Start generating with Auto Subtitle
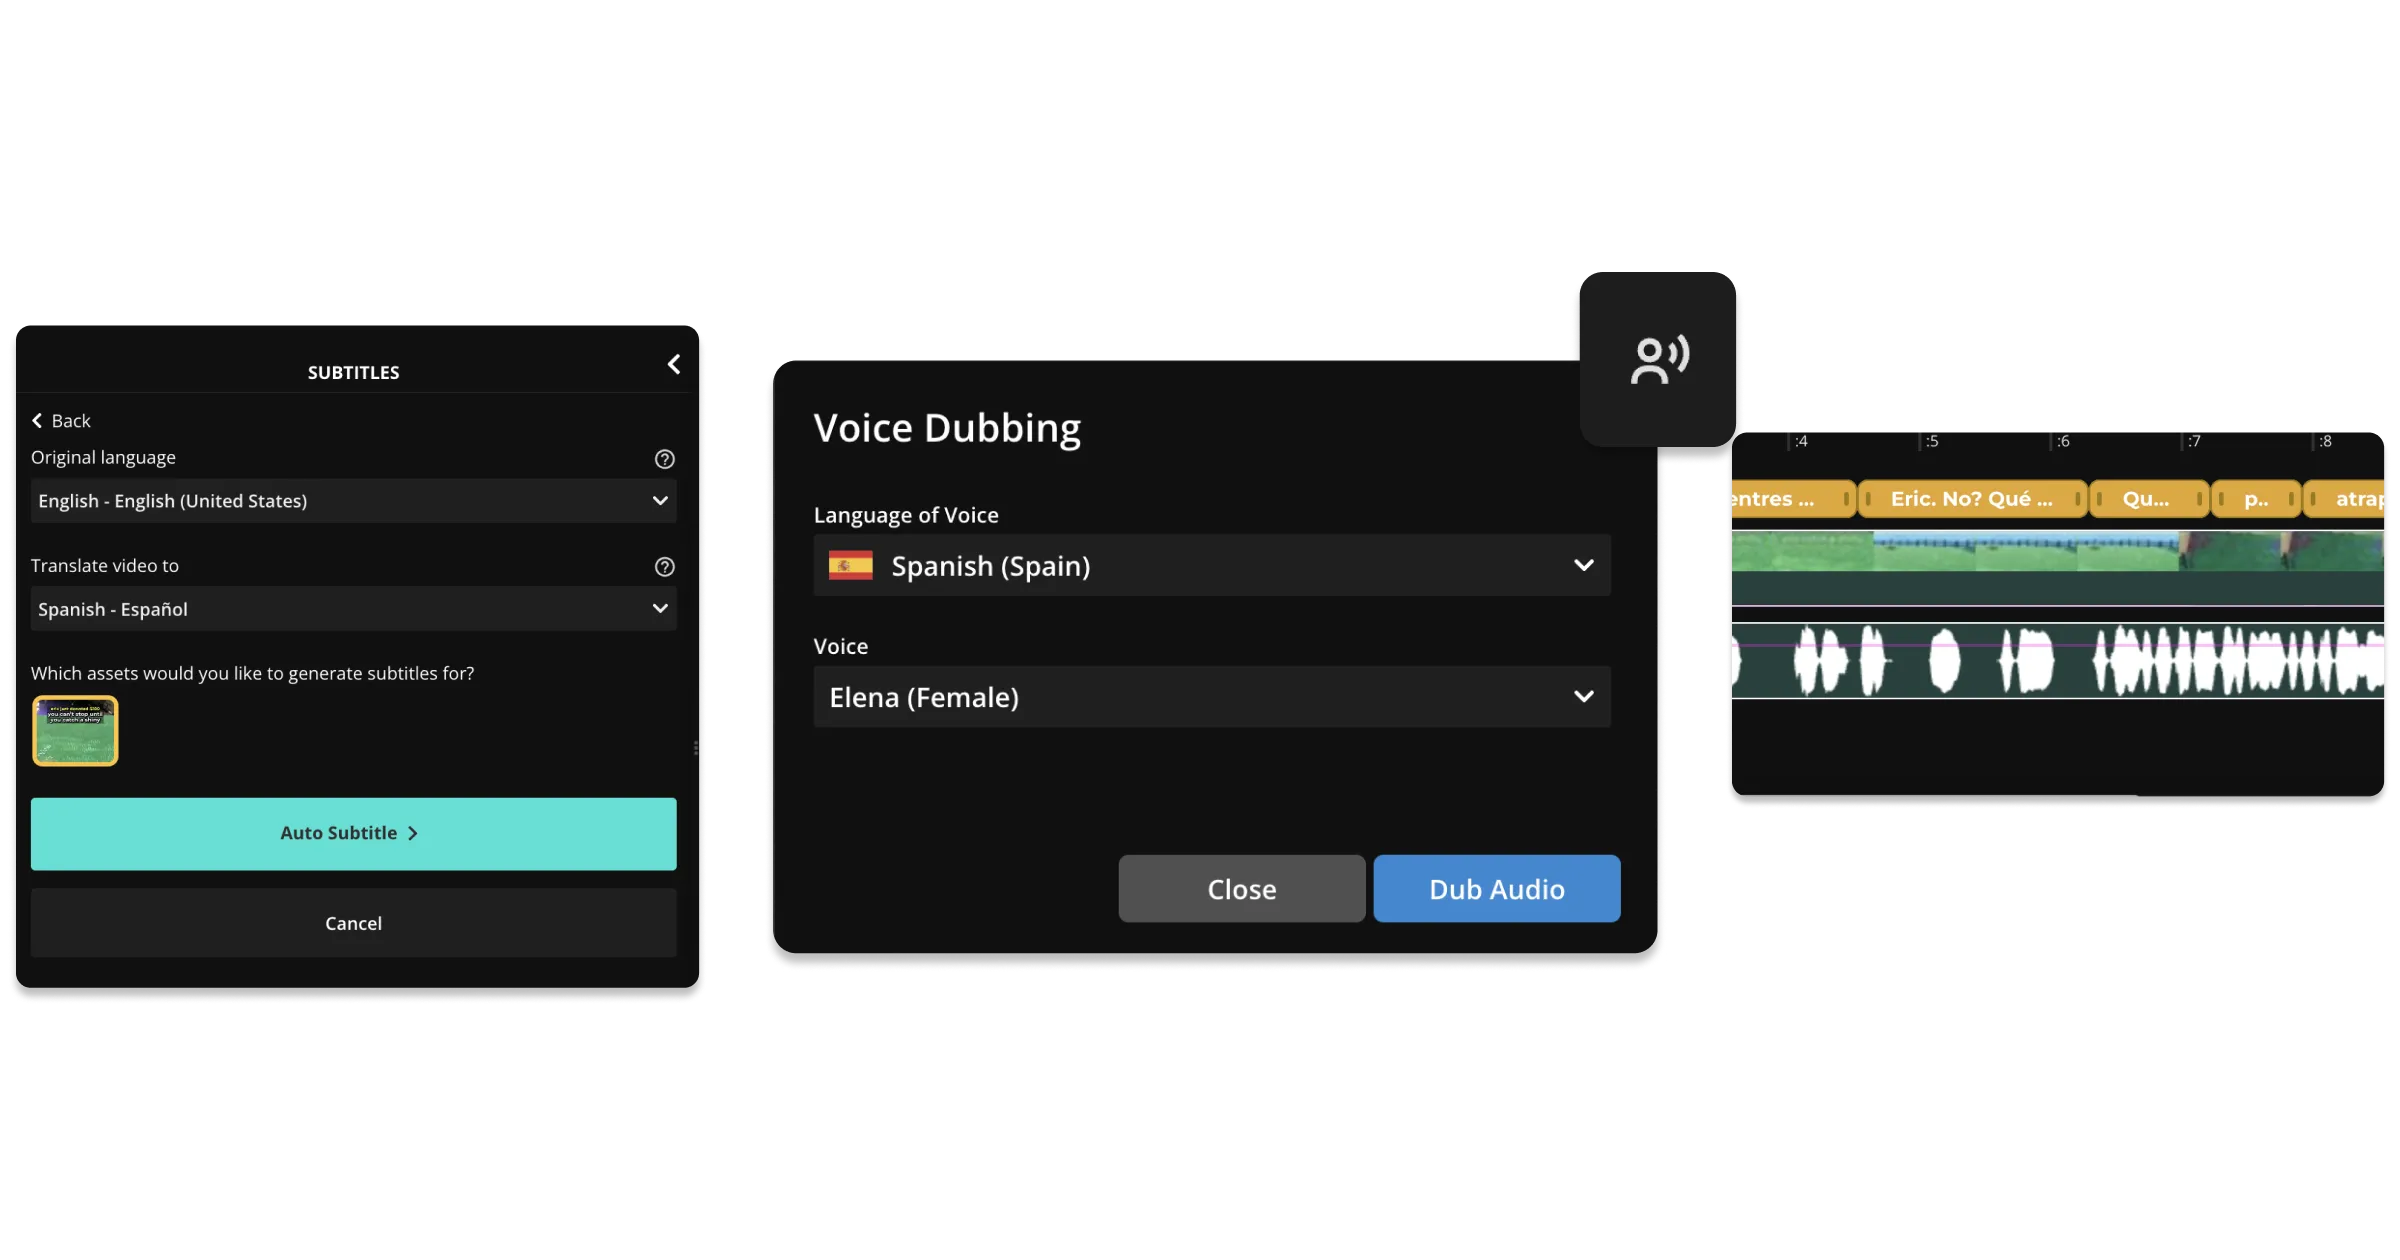This screenshot has width=2400, height=1260. tap(353, 832)
